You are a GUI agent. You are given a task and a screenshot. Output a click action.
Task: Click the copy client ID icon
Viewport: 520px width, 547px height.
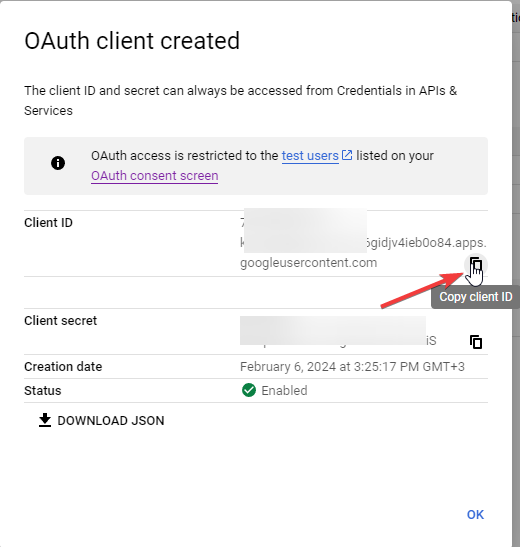point(476,264)
